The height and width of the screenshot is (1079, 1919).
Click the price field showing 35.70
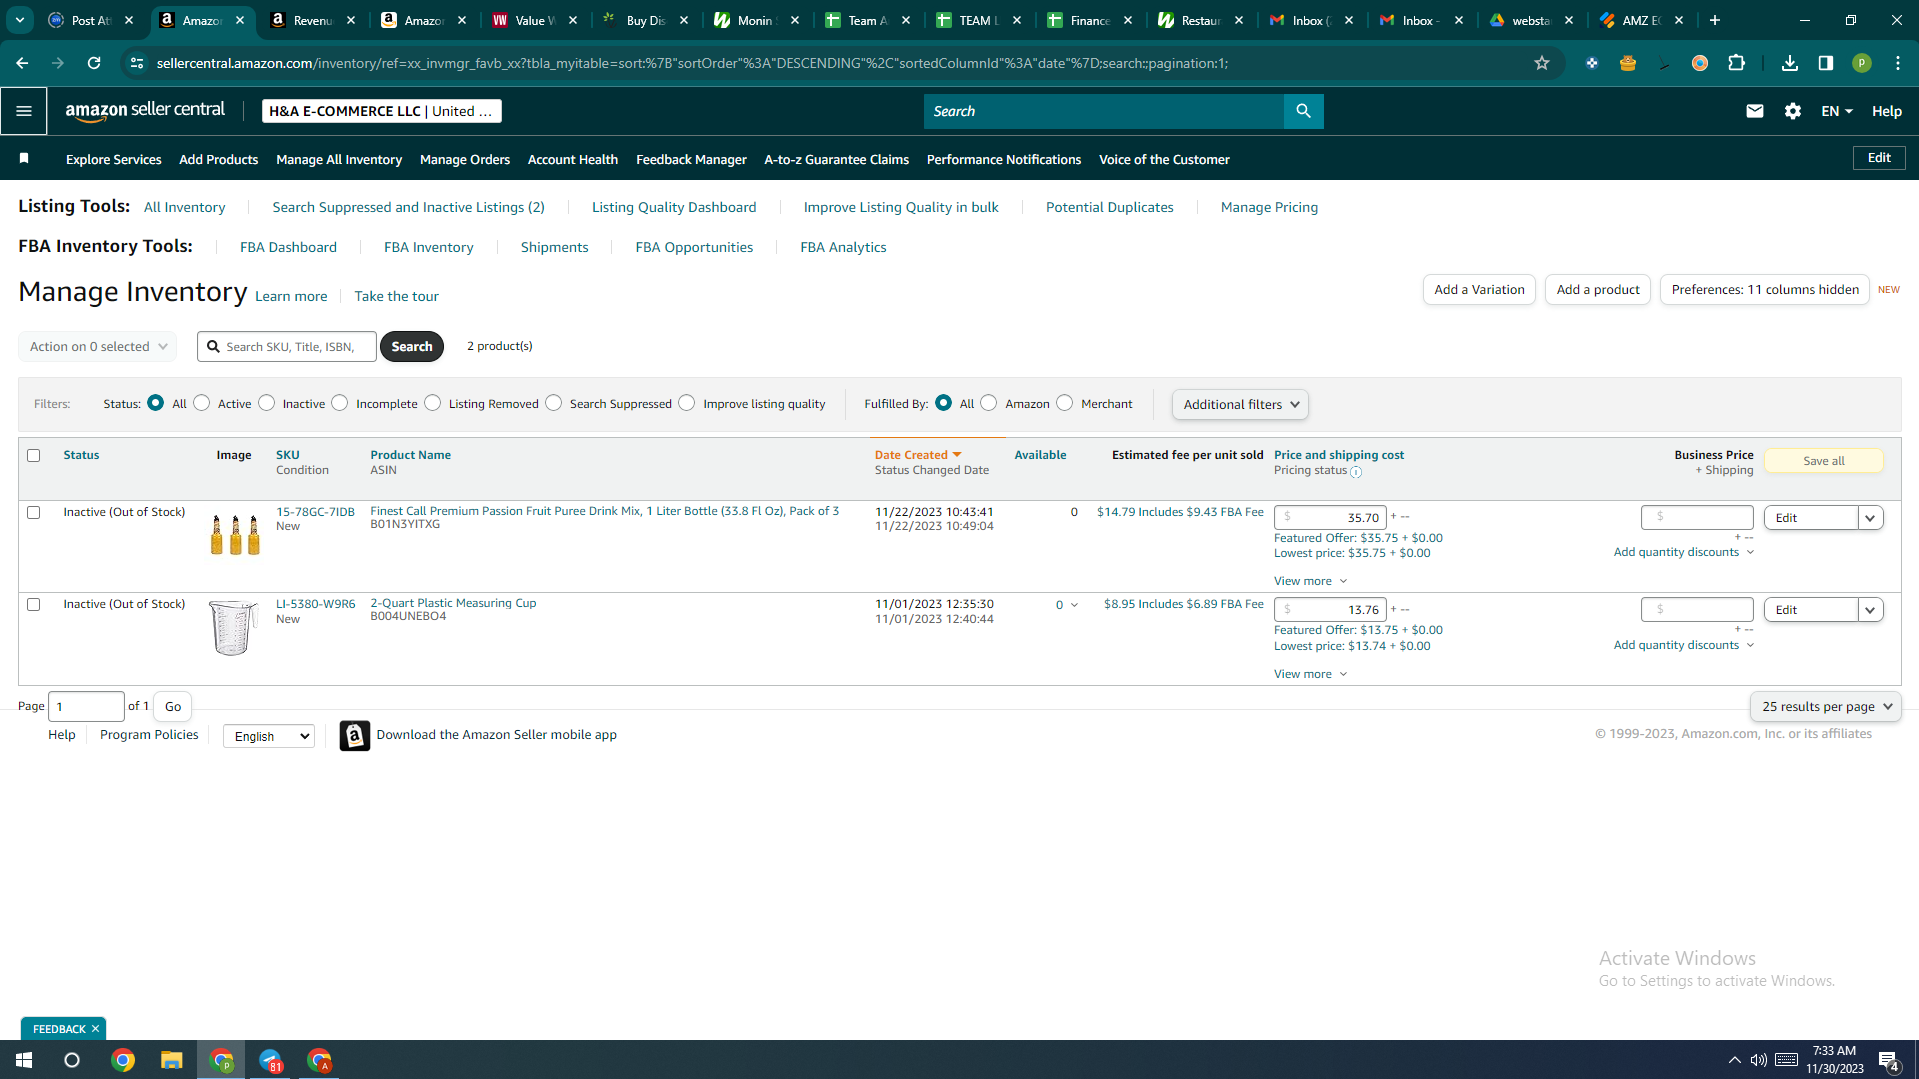click(x=1330, y=518)
